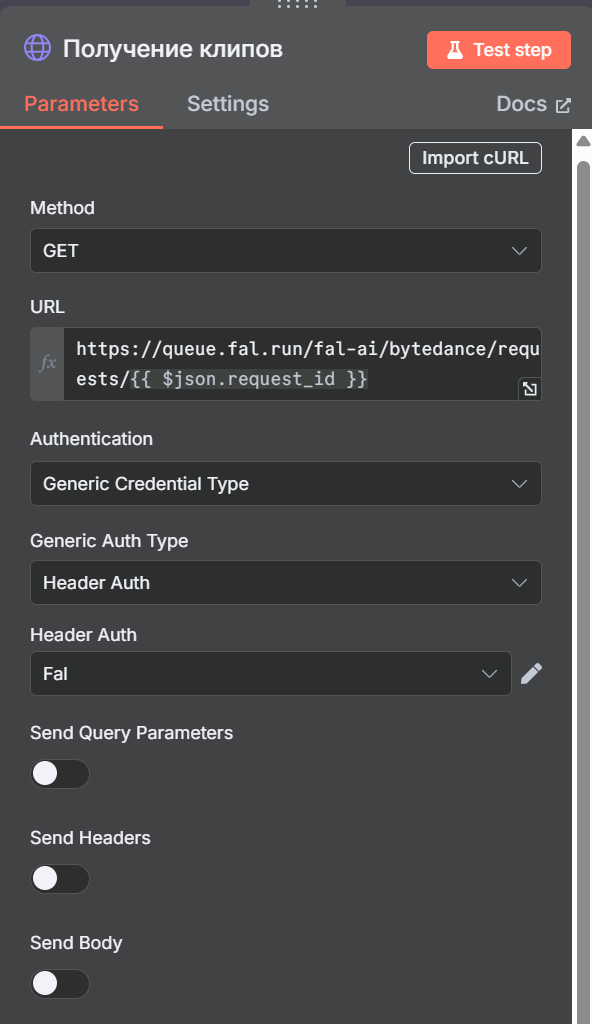The image size is (592, 1024).
Task: Toggle the Send Body switch
Action: 60,984
